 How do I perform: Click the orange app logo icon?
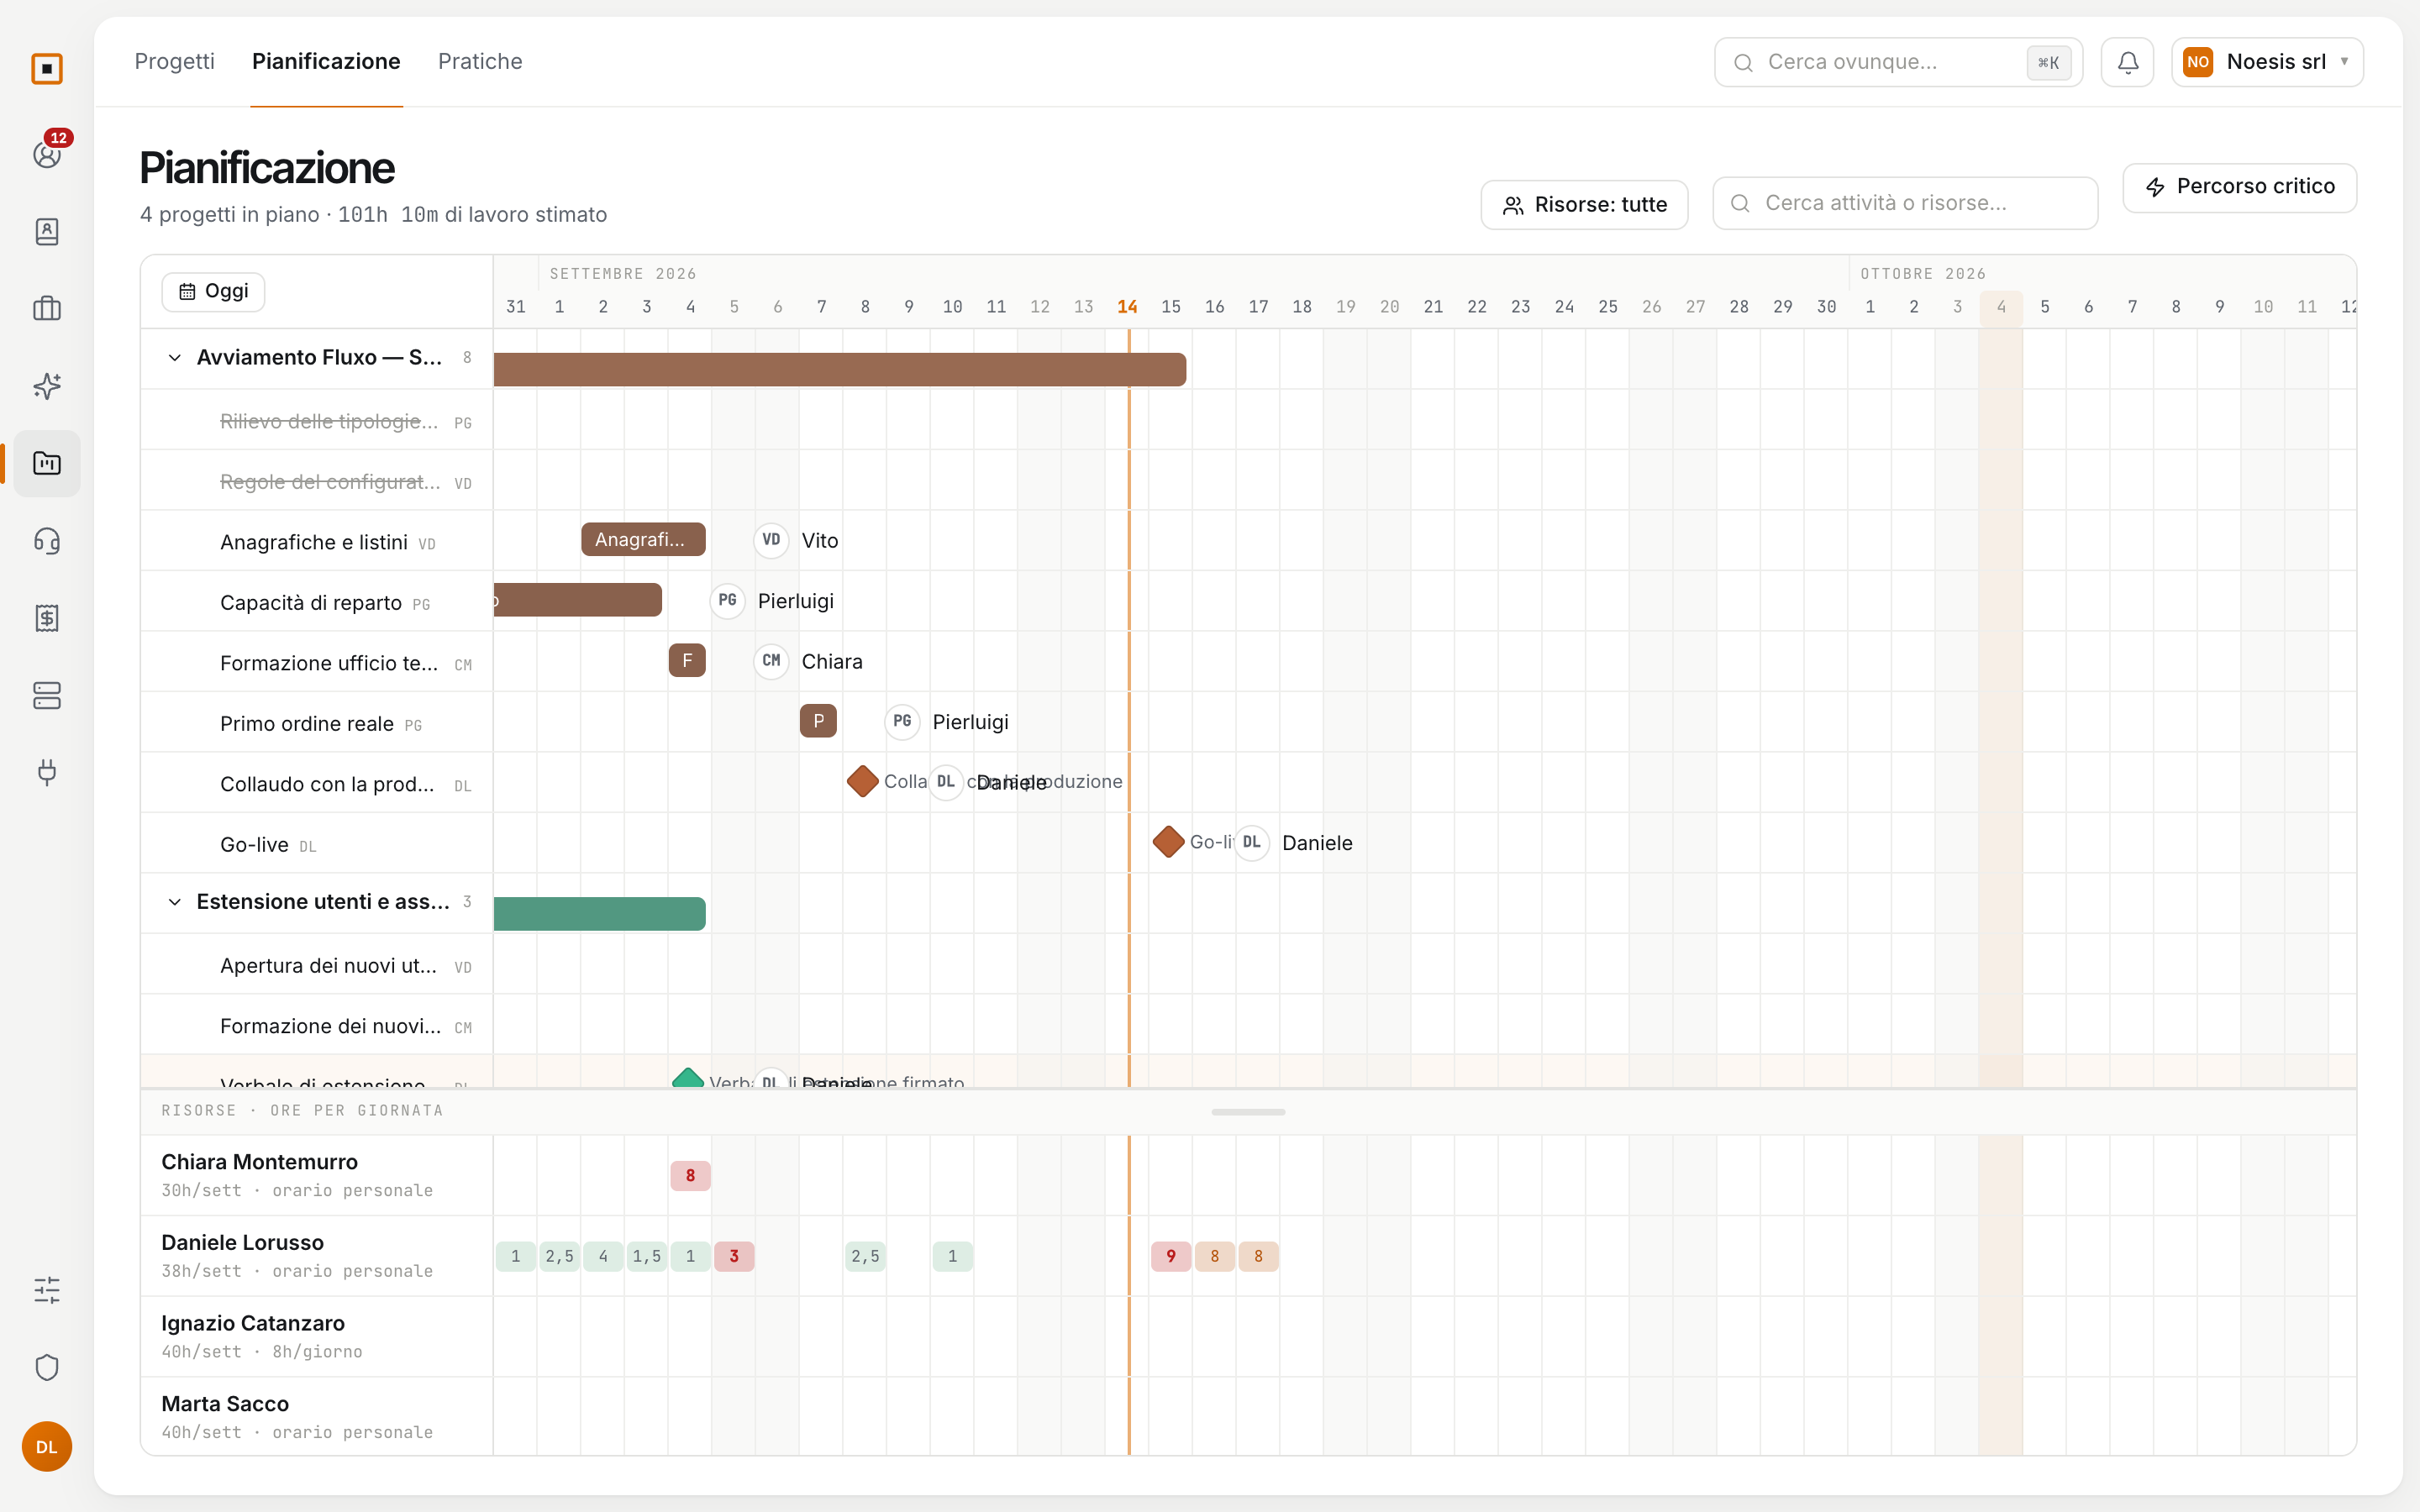pyautogui.click(x=47, y=69)
